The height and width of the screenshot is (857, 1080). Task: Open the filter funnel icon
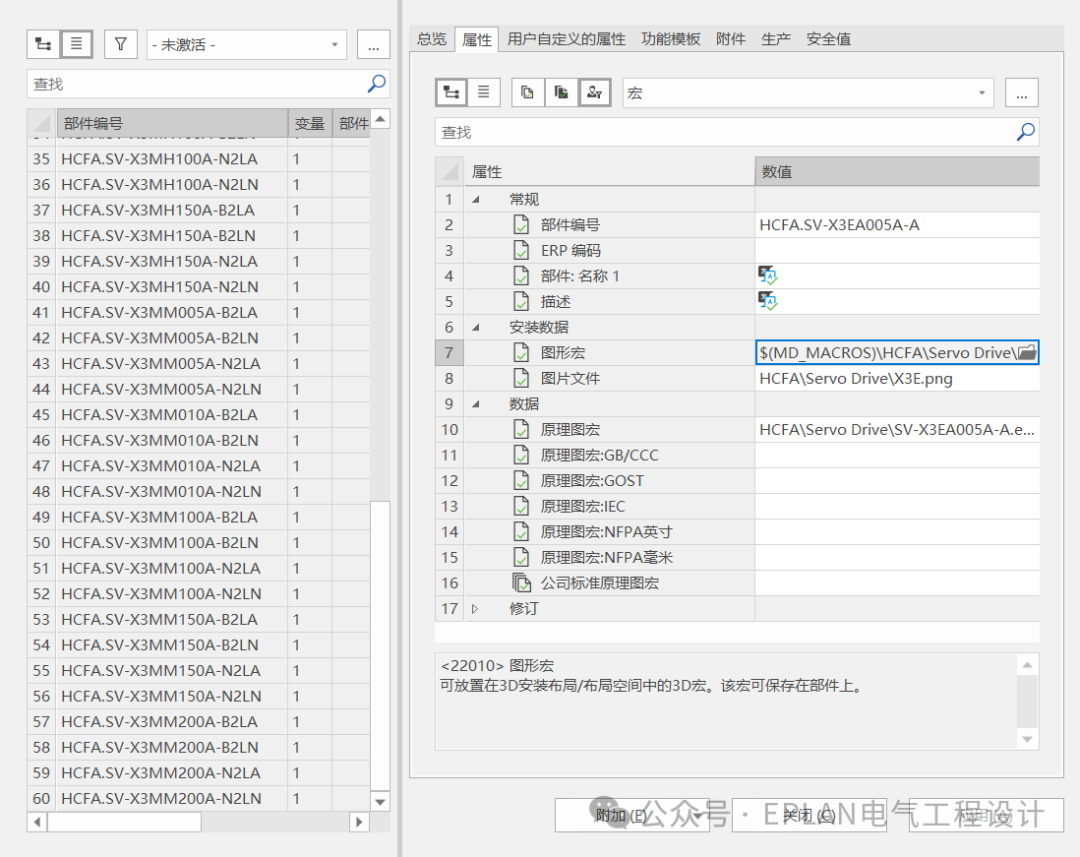point(121,45)
